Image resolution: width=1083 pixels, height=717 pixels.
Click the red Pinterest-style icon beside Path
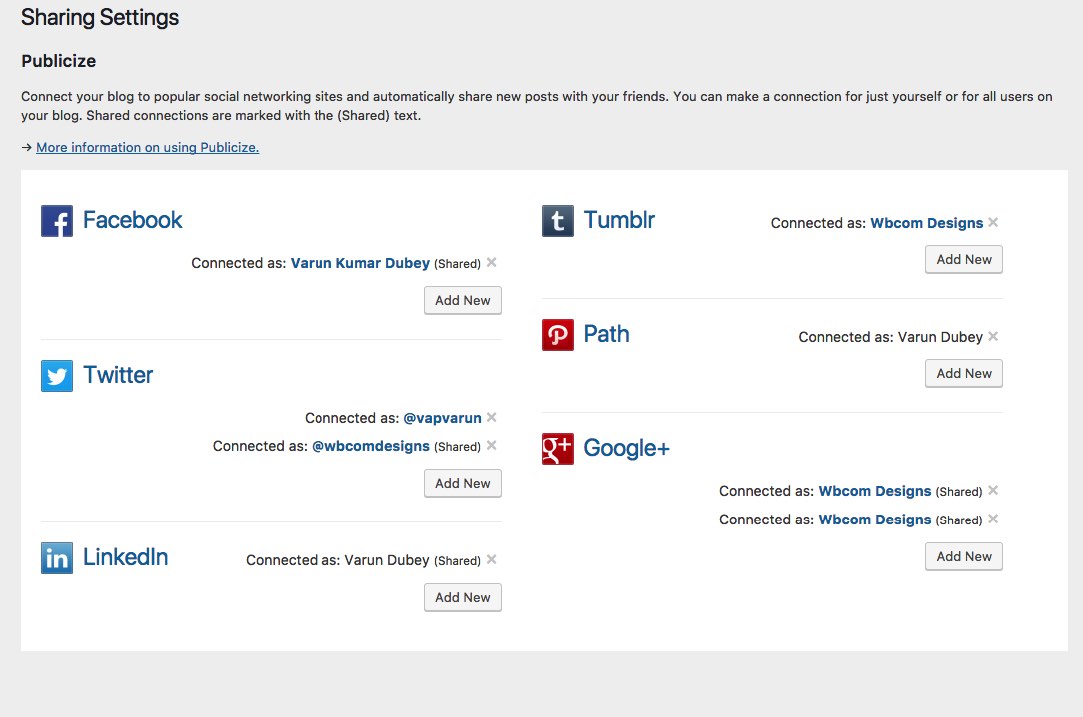pyautogui.click(x=558, y=335)
